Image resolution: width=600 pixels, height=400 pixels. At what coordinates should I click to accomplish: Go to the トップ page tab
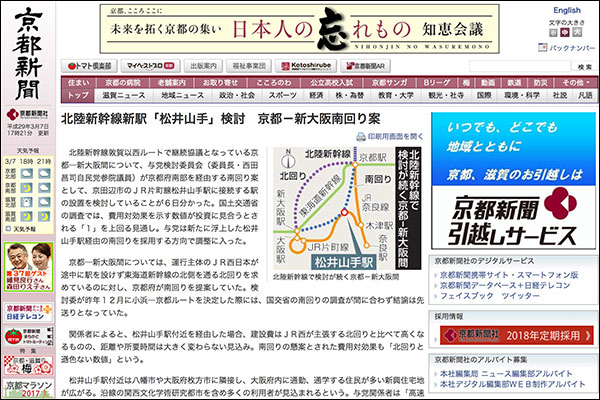(77, 95)
